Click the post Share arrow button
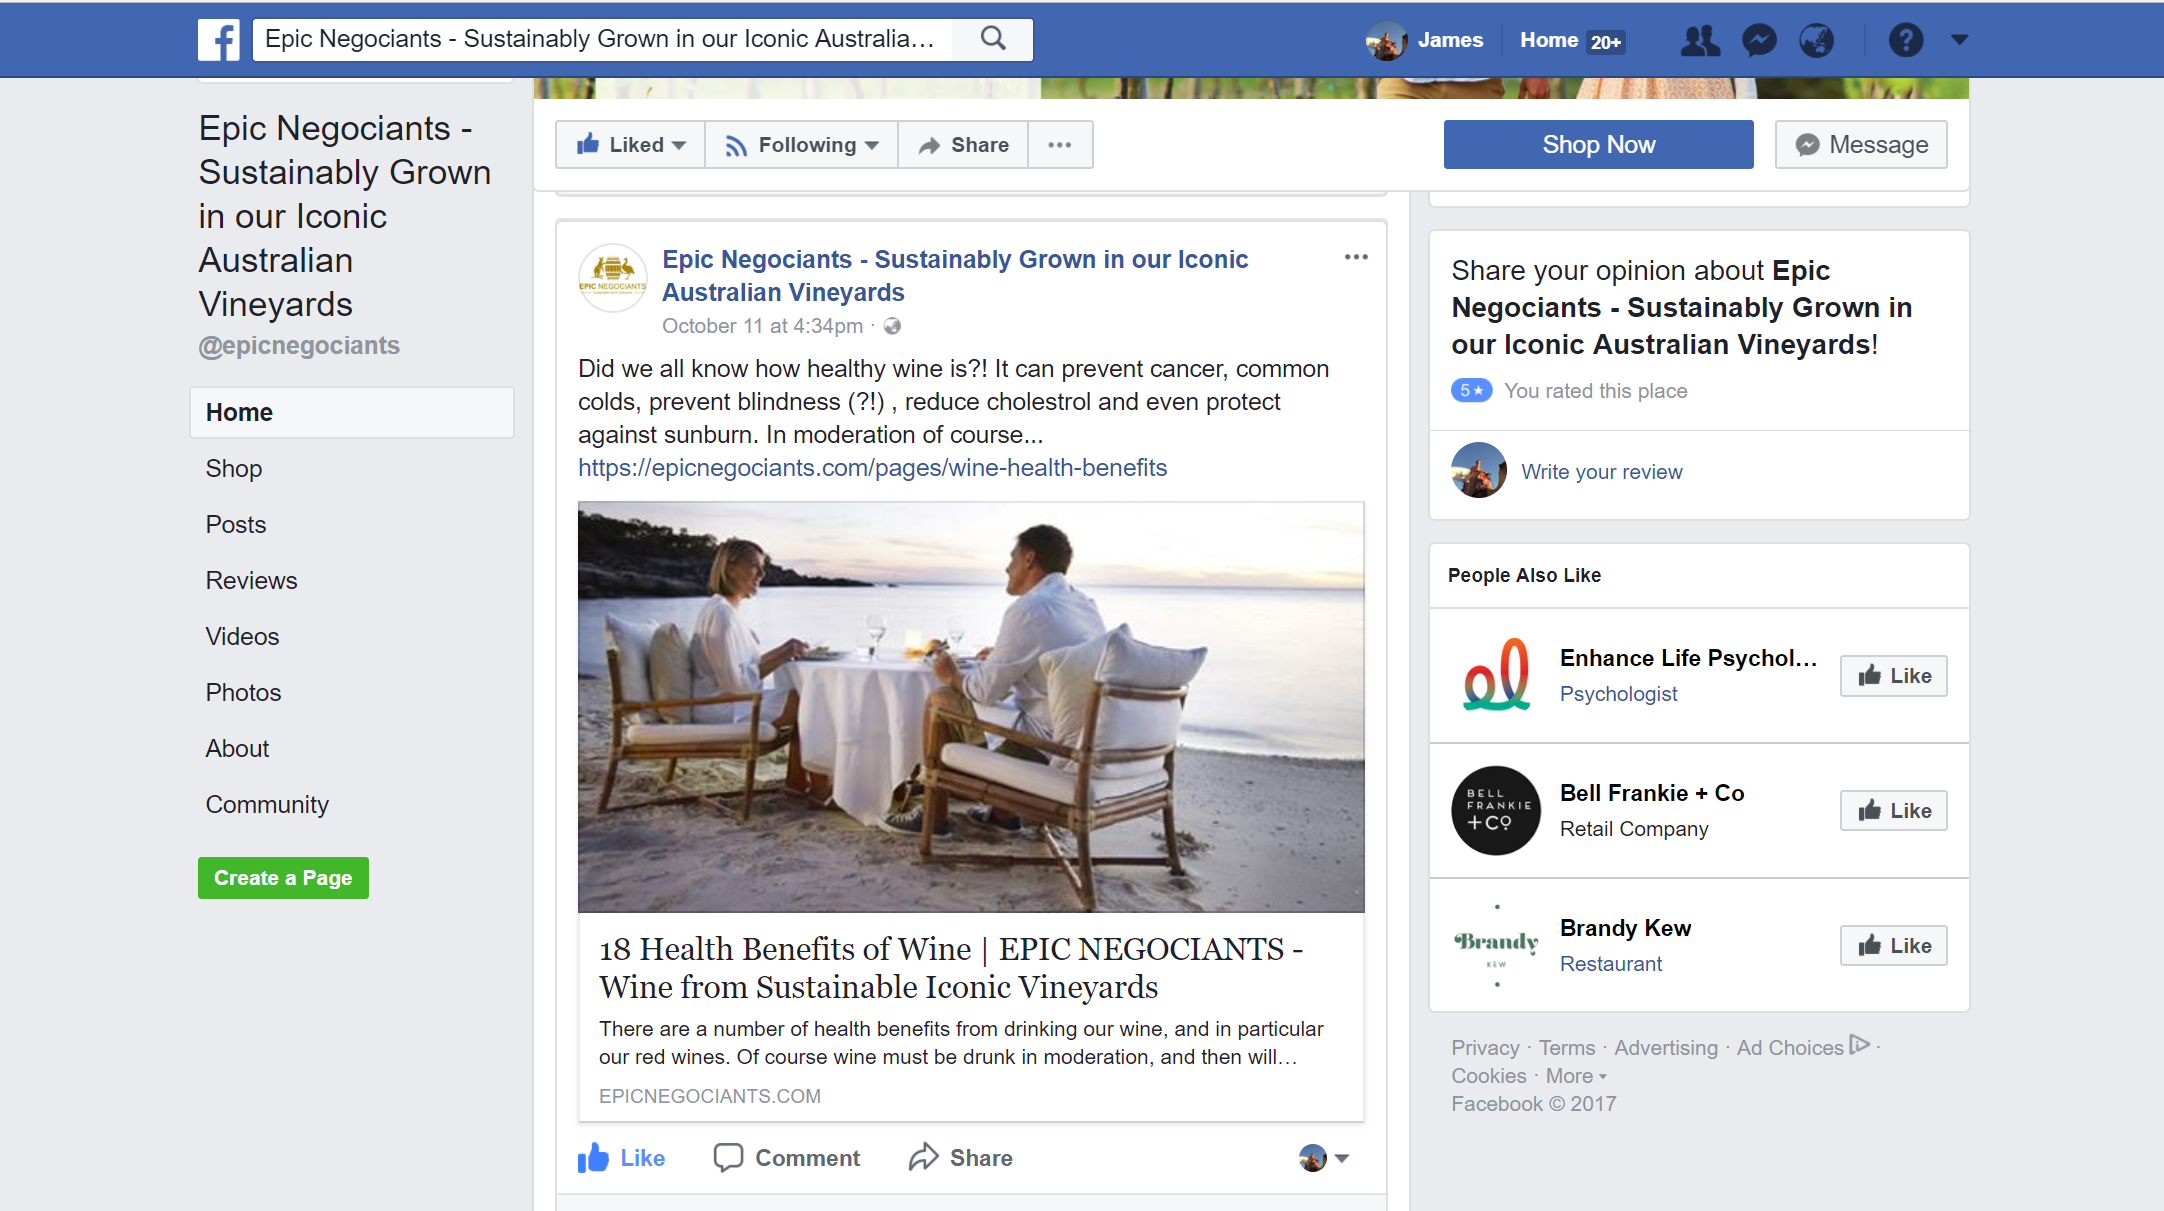The height and width of the screenshot is (1211, 2164). 961,1158
